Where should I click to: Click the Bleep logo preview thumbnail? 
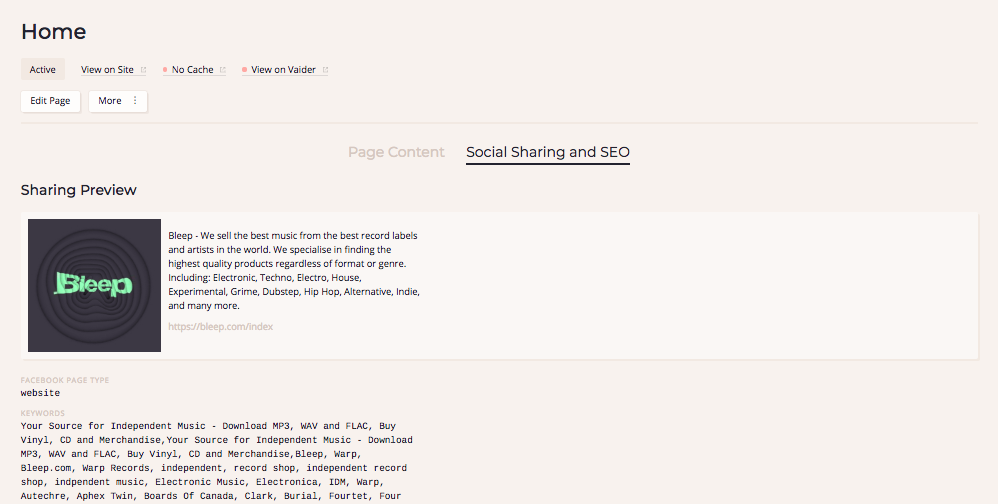pos(94,285)
